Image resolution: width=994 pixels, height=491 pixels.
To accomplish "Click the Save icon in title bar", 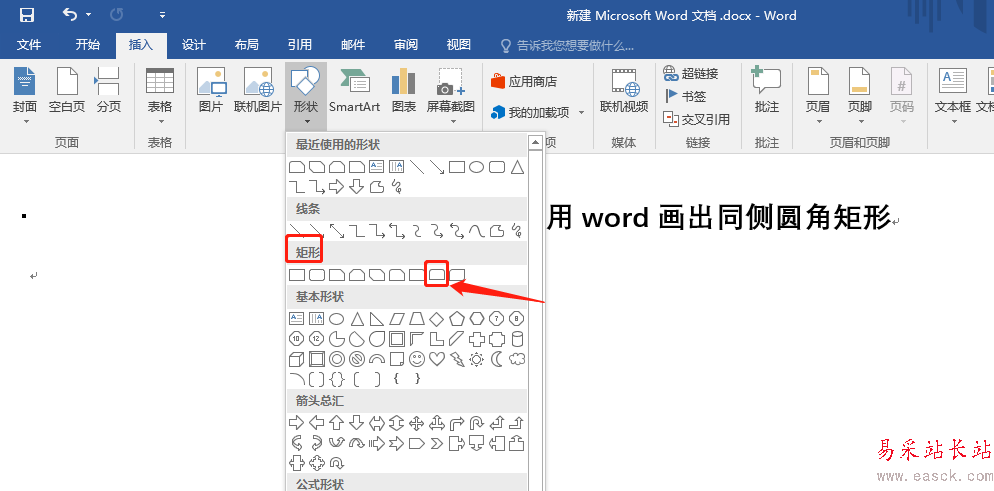I will point(27,15).
